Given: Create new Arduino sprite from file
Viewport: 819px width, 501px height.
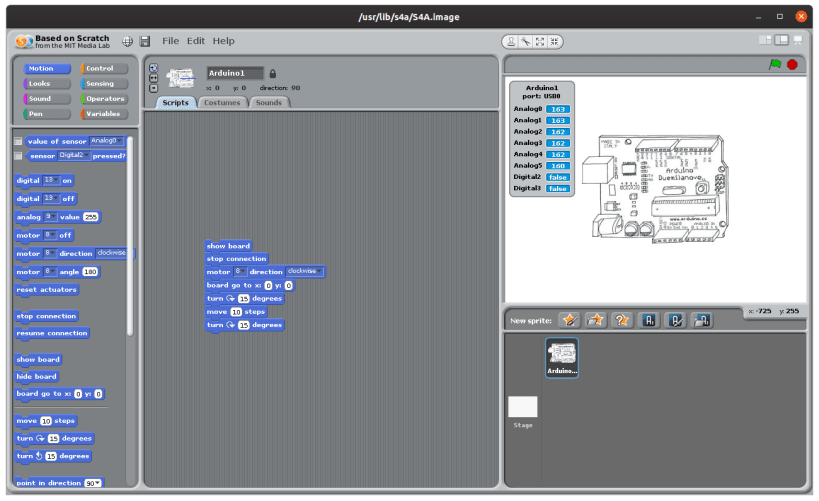Looking at the screenshot, I should 701,320.
